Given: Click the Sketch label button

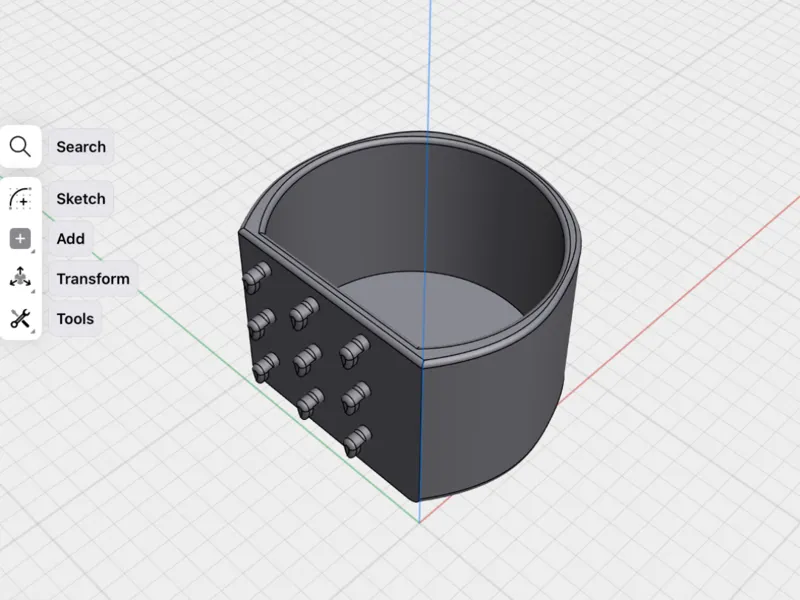Looking at the screenshot, I should coord(81,198).
